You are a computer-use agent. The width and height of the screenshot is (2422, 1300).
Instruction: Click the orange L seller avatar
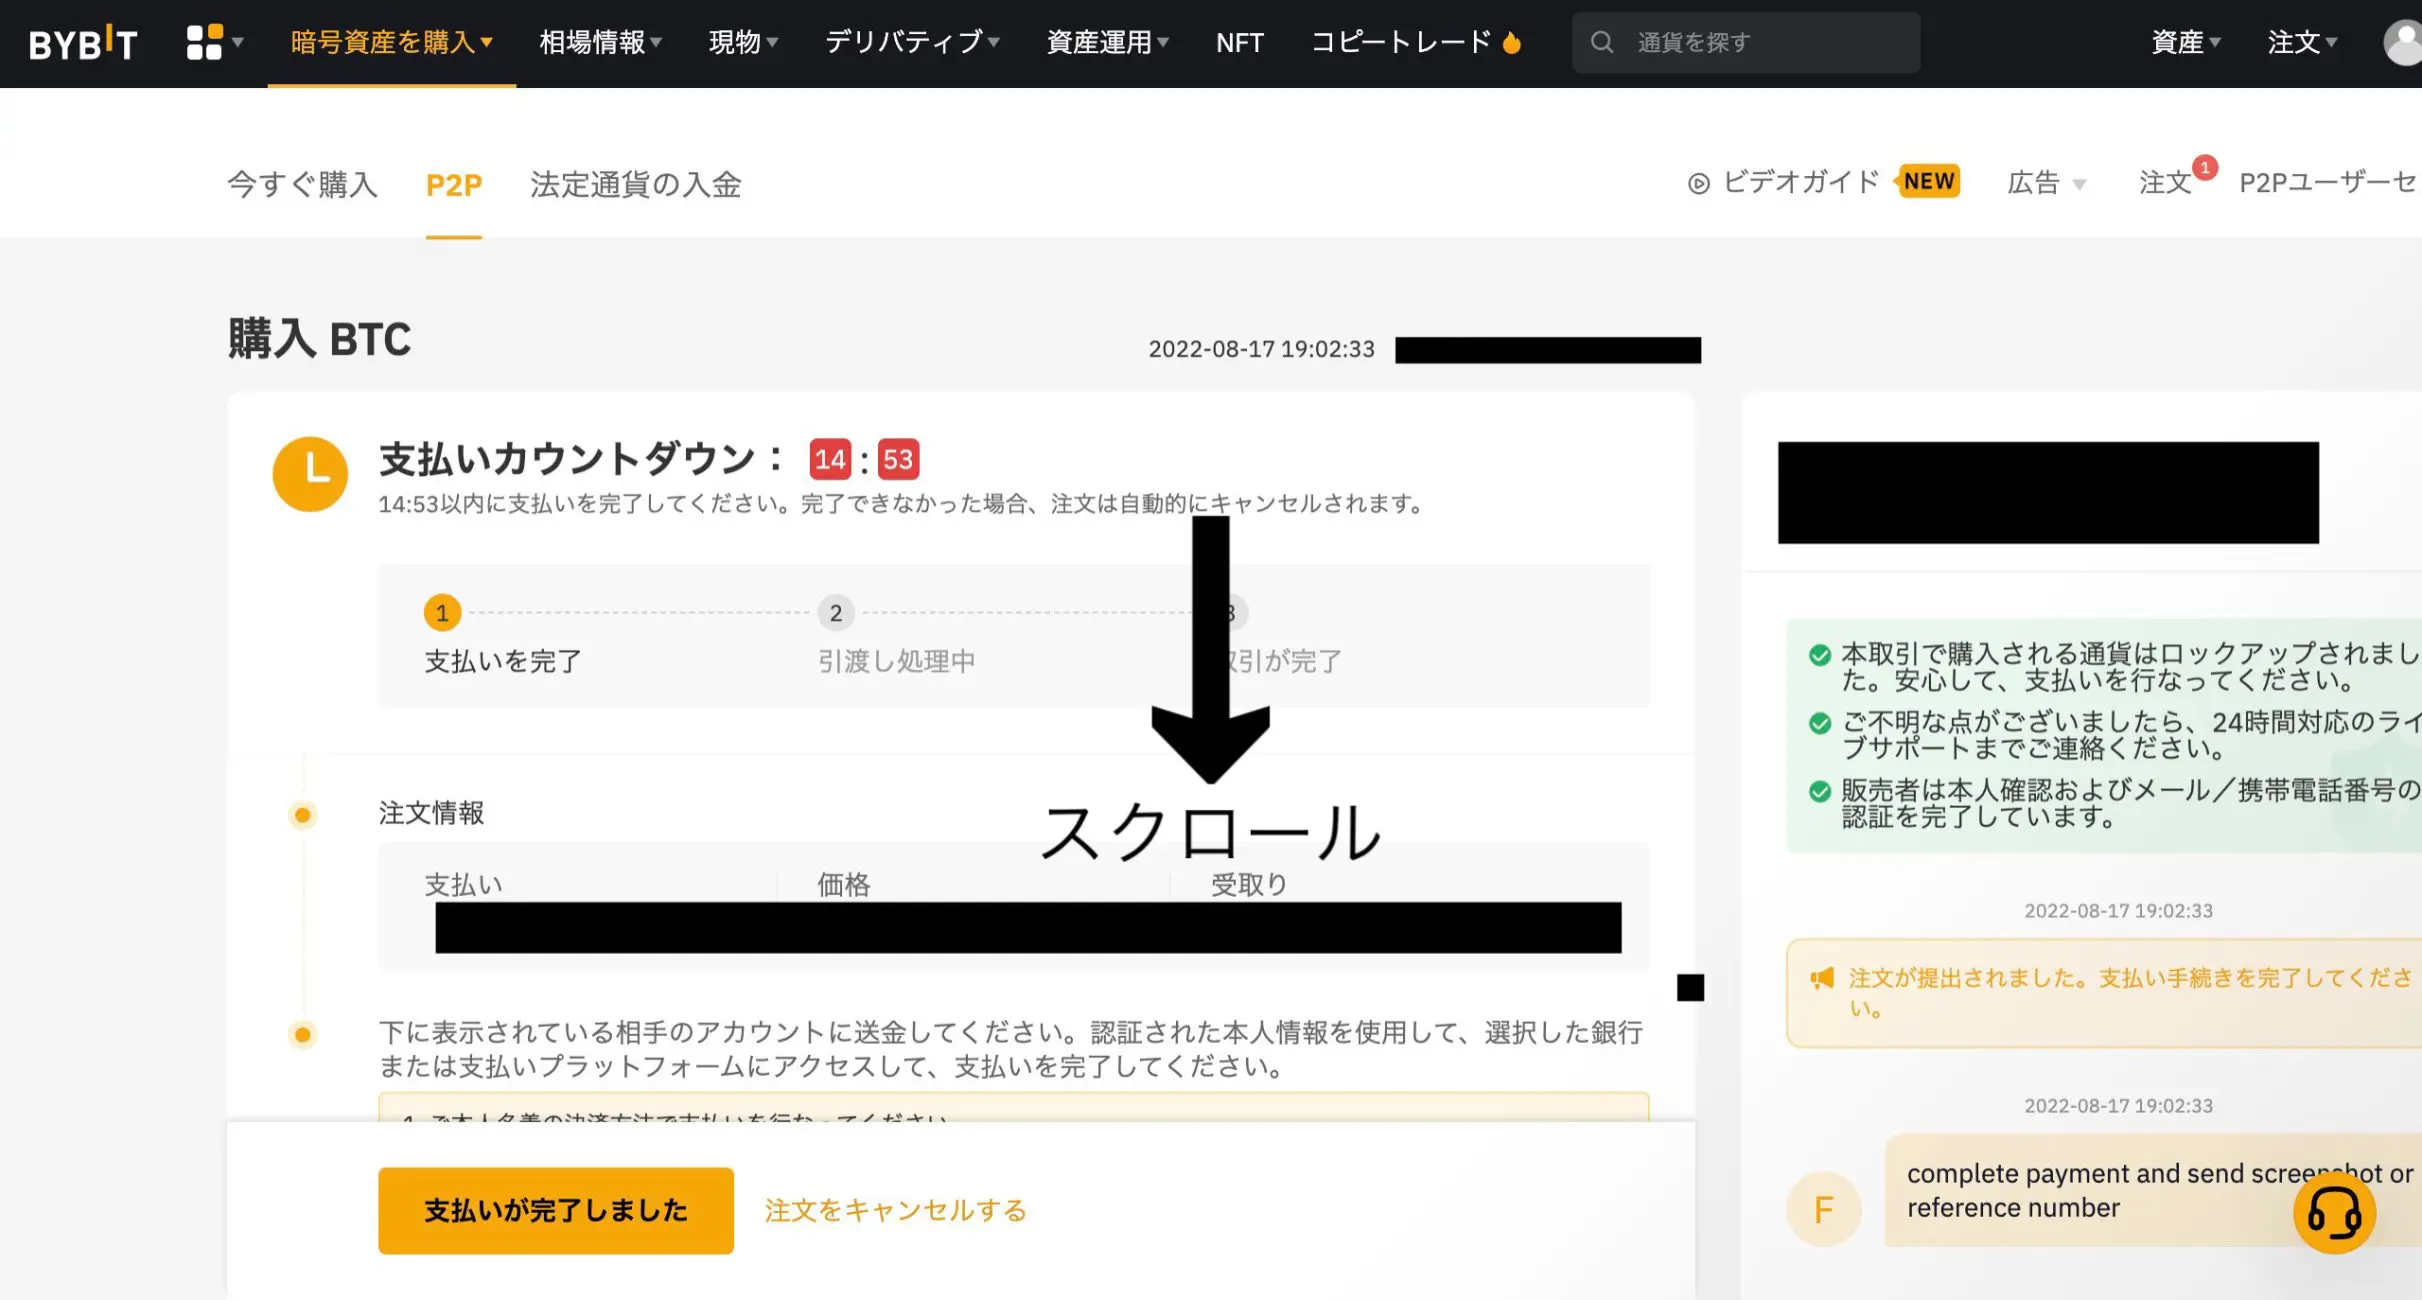tap(310, 473)
